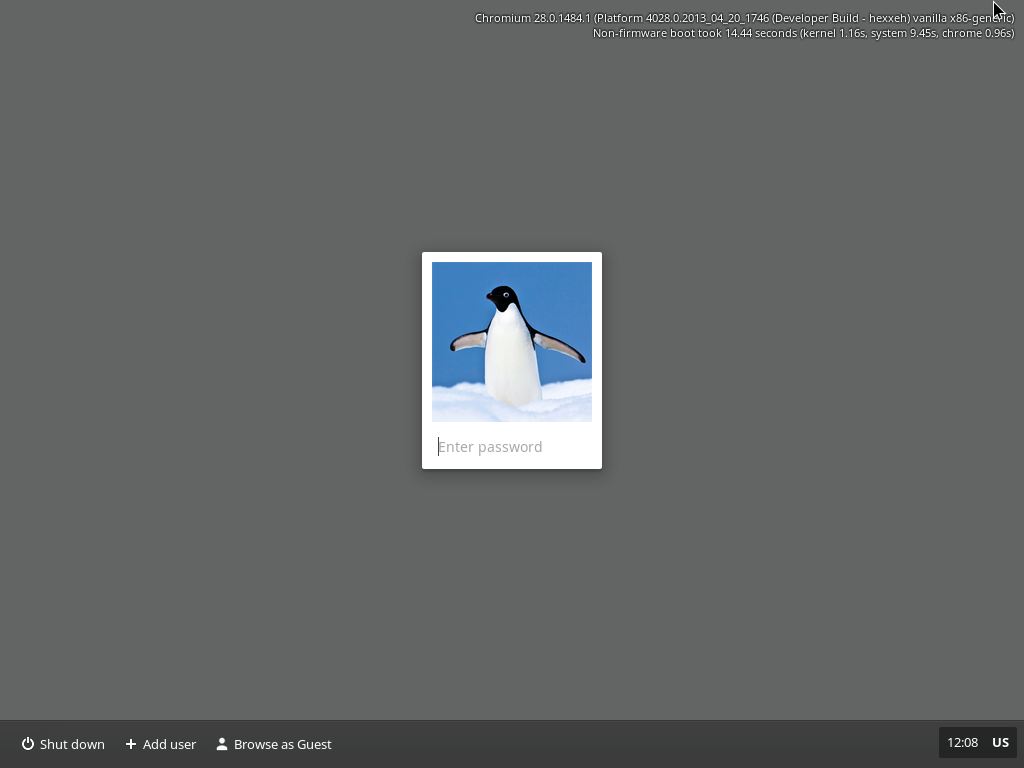Click the 12:08 clock in the tray
The image size is (1024, 768).
(962, 742)
